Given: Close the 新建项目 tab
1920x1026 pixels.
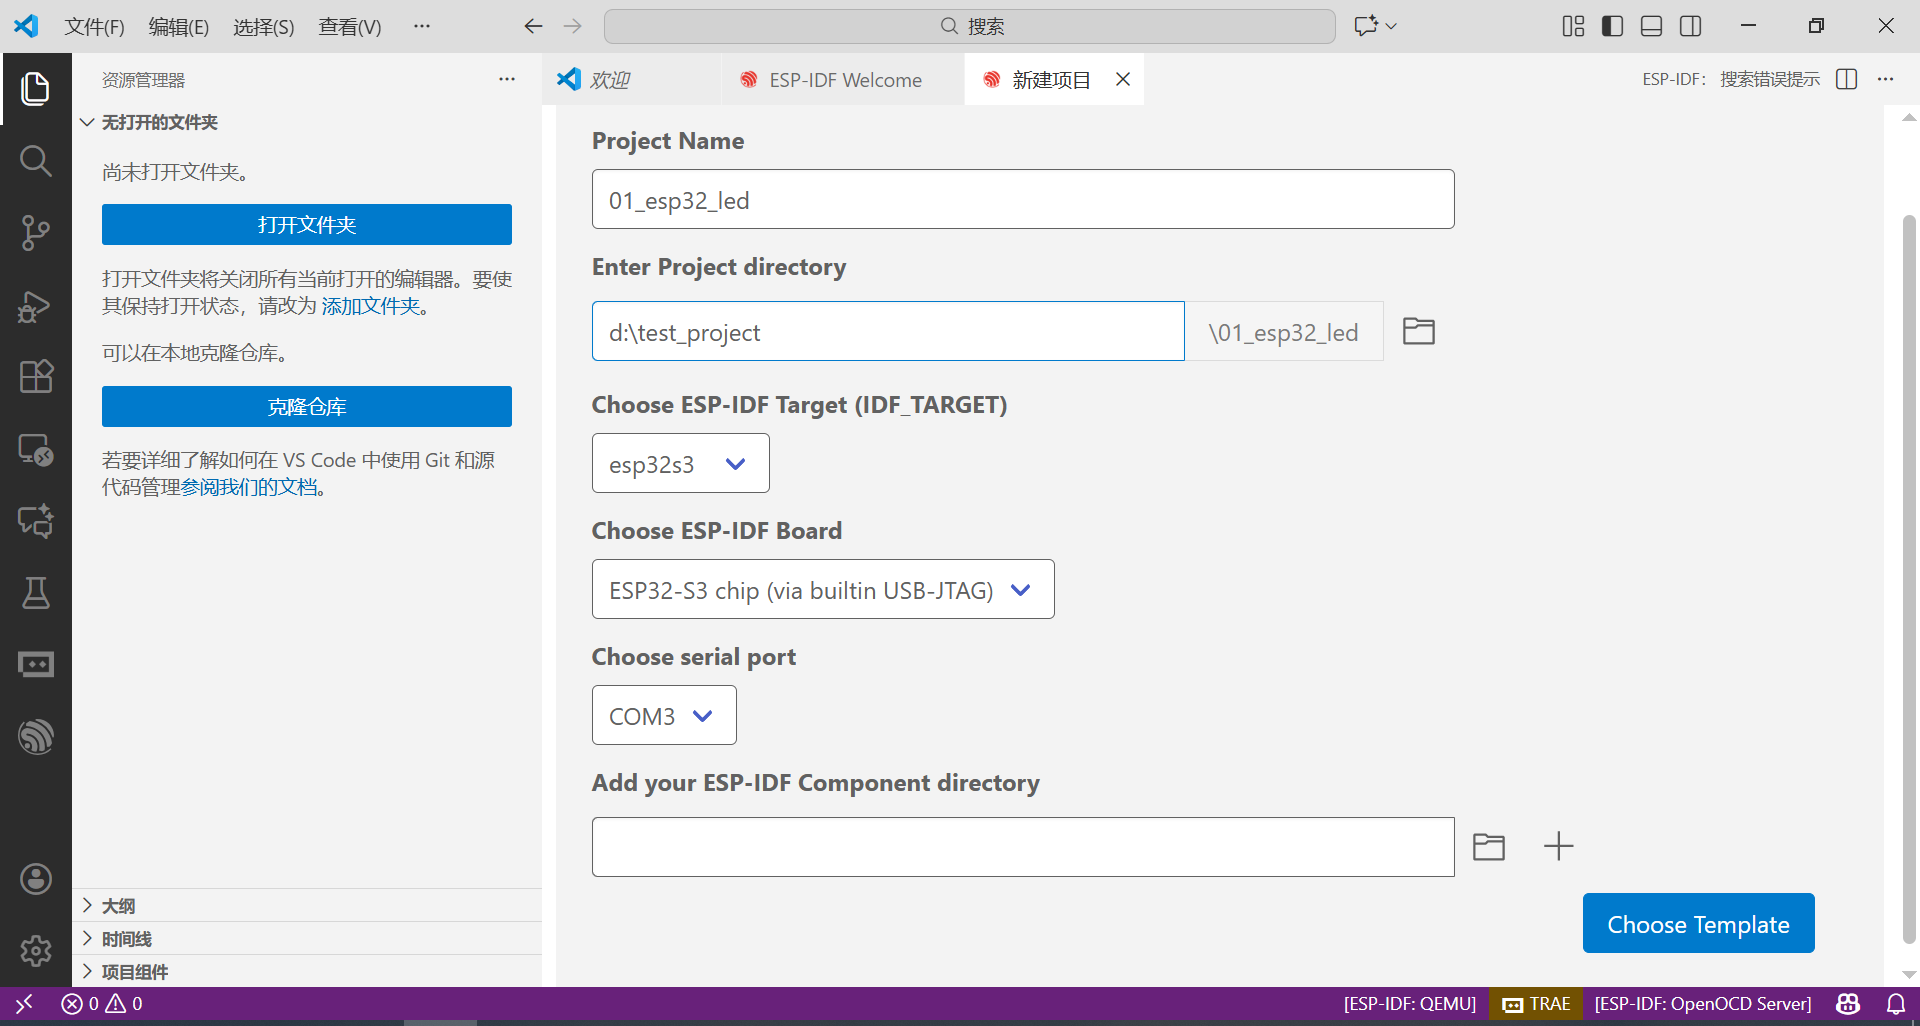Looking at the screenshot, I should (x=1123, y=79).
